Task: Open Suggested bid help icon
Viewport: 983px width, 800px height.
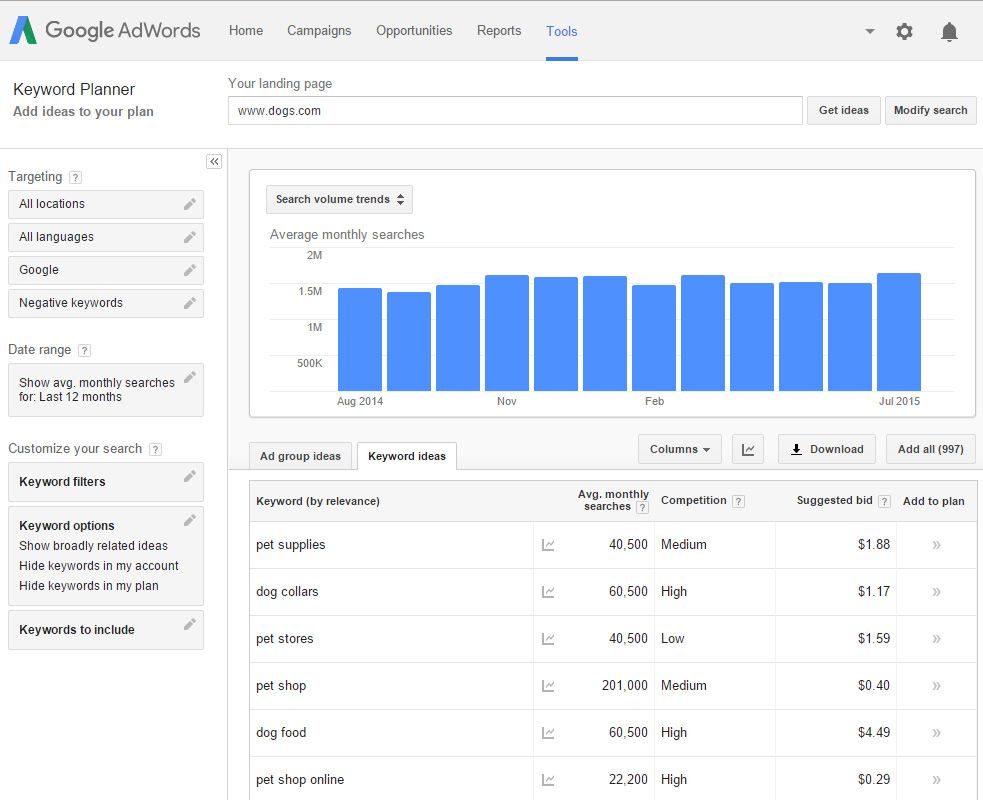Action: click(x=884, y=501)
